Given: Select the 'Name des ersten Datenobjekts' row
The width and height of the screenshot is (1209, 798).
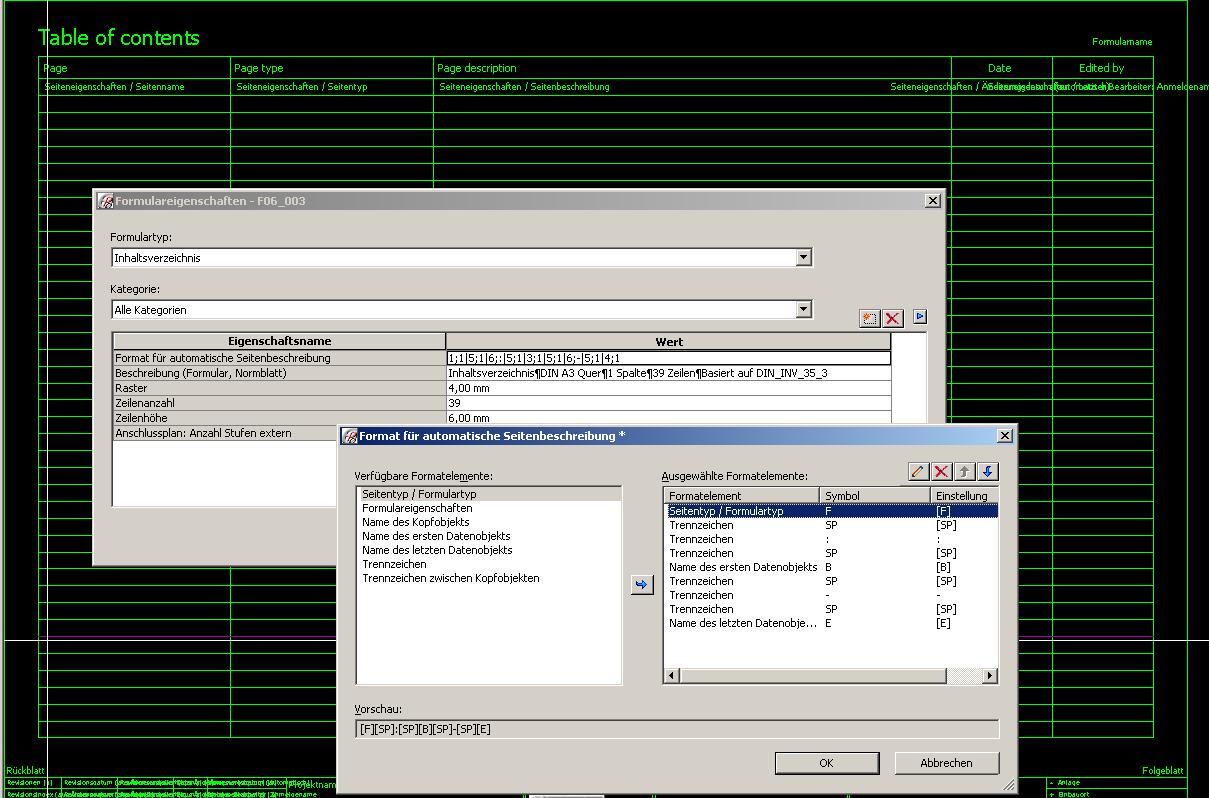Looking at the screenshot, I should pos(742,567).
